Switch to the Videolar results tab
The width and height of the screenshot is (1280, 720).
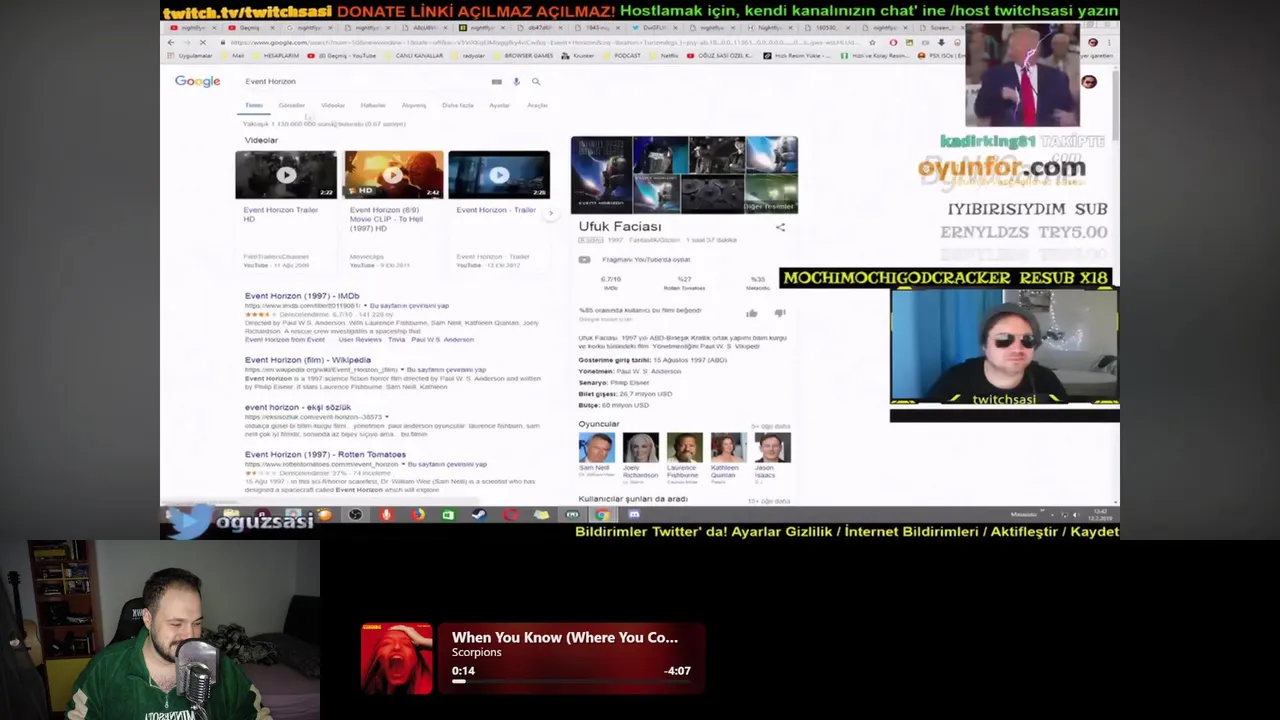pyautogui.click(x=333, y=105)
